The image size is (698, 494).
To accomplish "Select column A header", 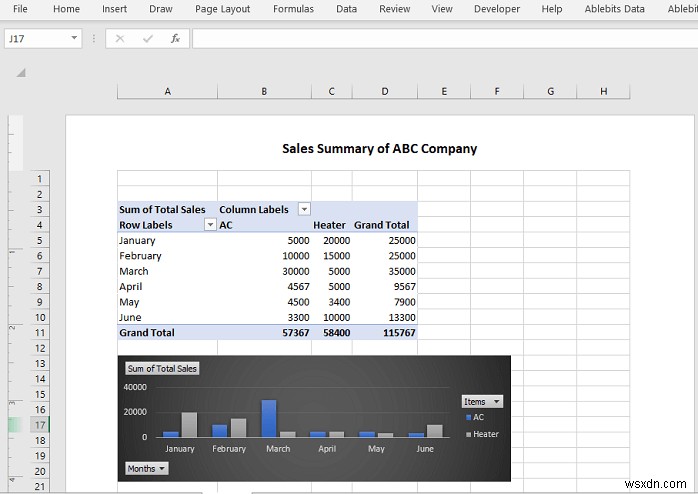I will point(167,91).
